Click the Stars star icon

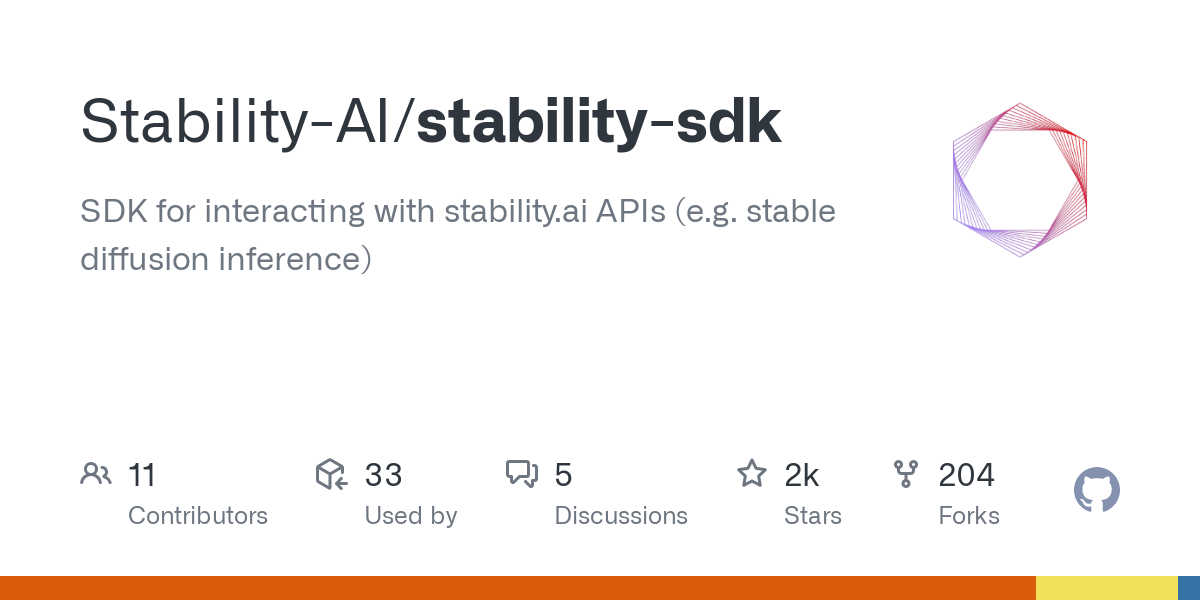click(x=751, y=474)
